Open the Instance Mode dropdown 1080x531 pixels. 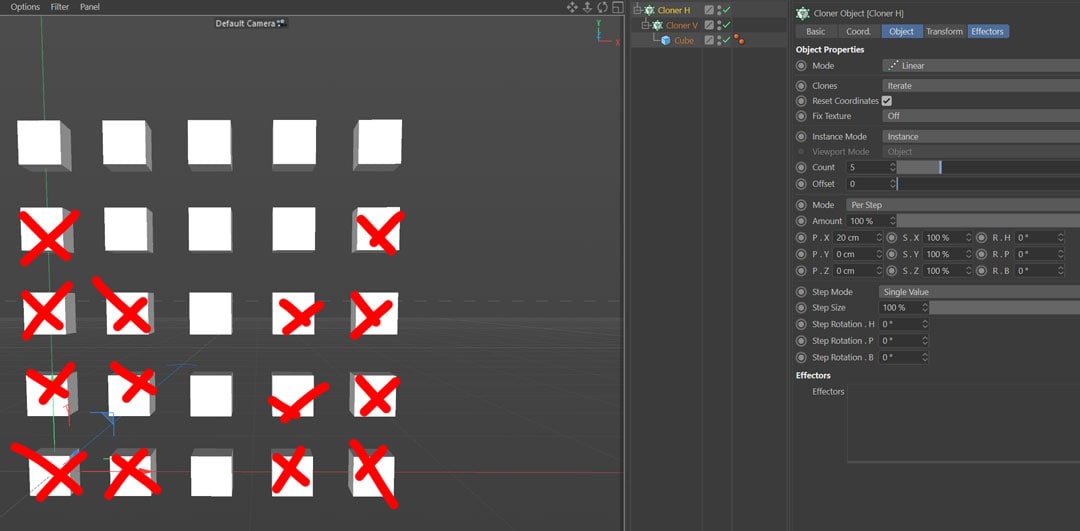981,137
